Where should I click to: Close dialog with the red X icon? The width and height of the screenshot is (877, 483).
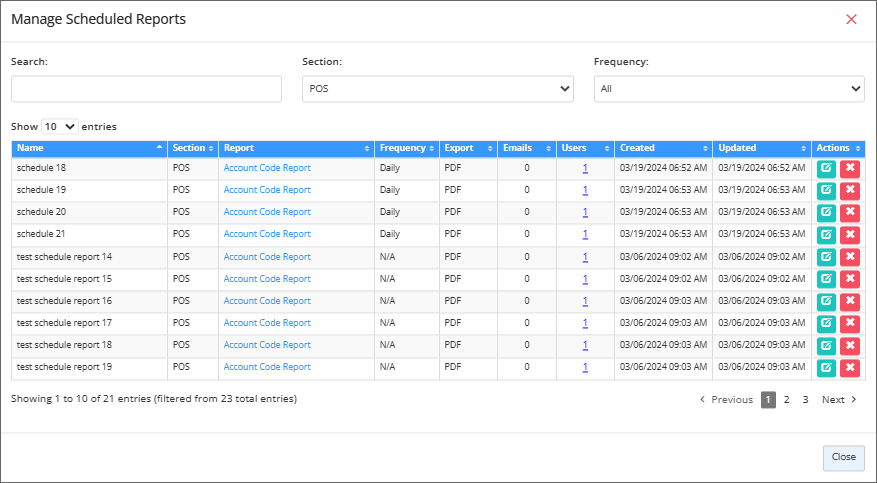point(851,20)
